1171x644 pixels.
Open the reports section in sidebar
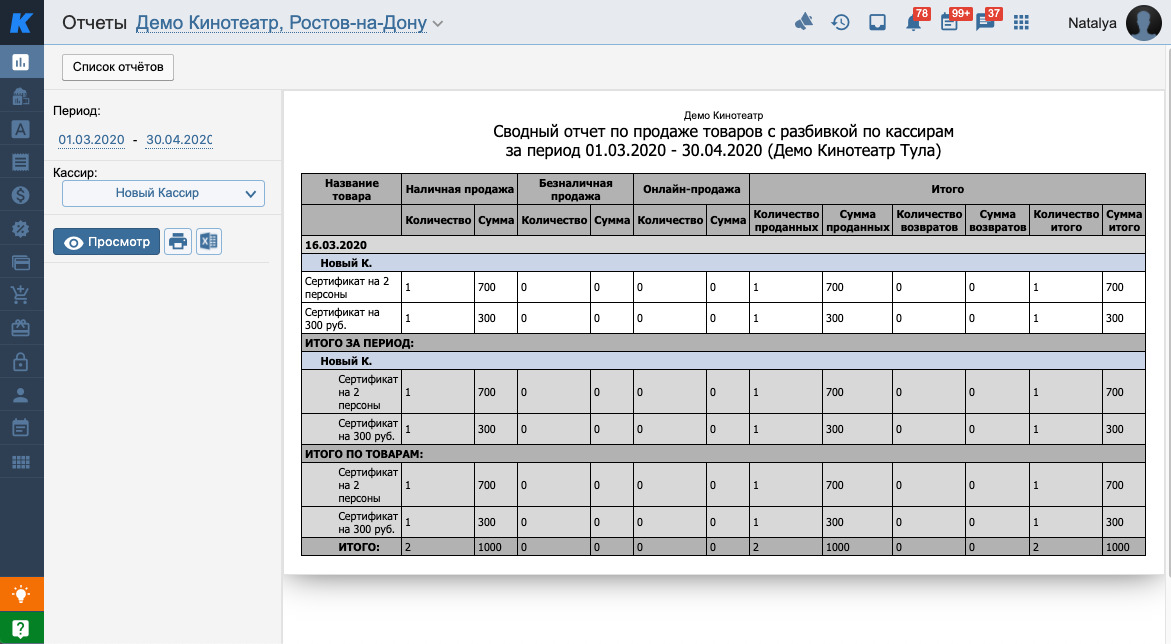[21, 62]
